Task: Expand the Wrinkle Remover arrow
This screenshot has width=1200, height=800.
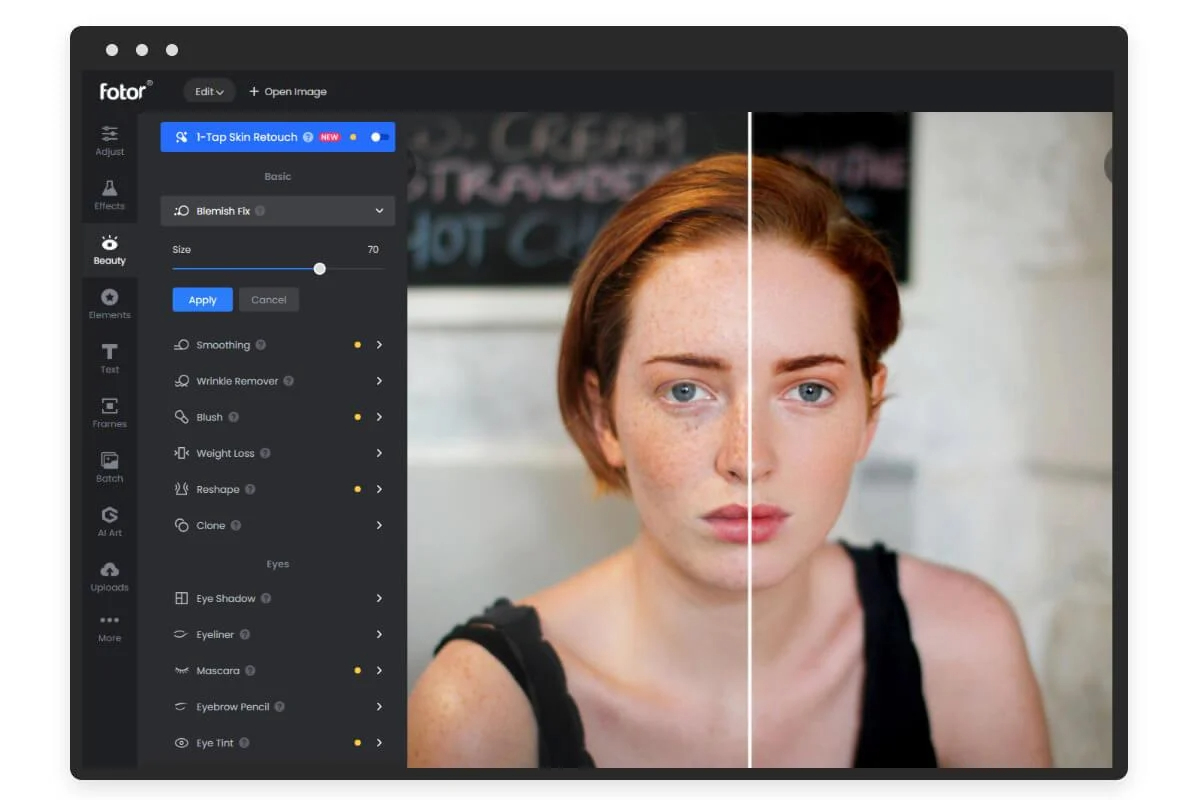Action: coord(379,381)
